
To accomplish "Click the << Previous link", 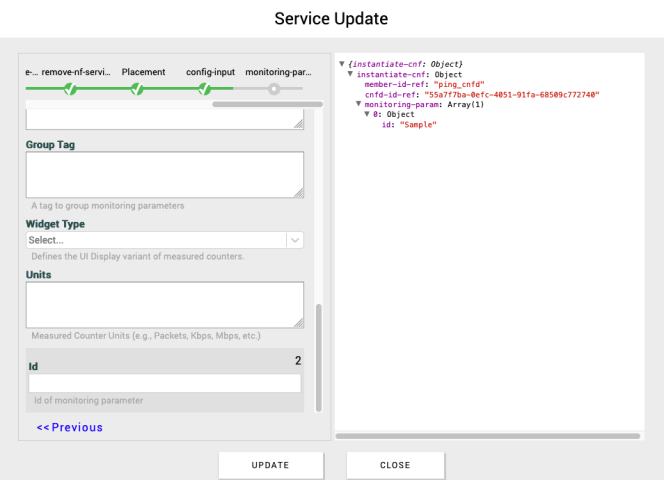I will coord(70,427).
